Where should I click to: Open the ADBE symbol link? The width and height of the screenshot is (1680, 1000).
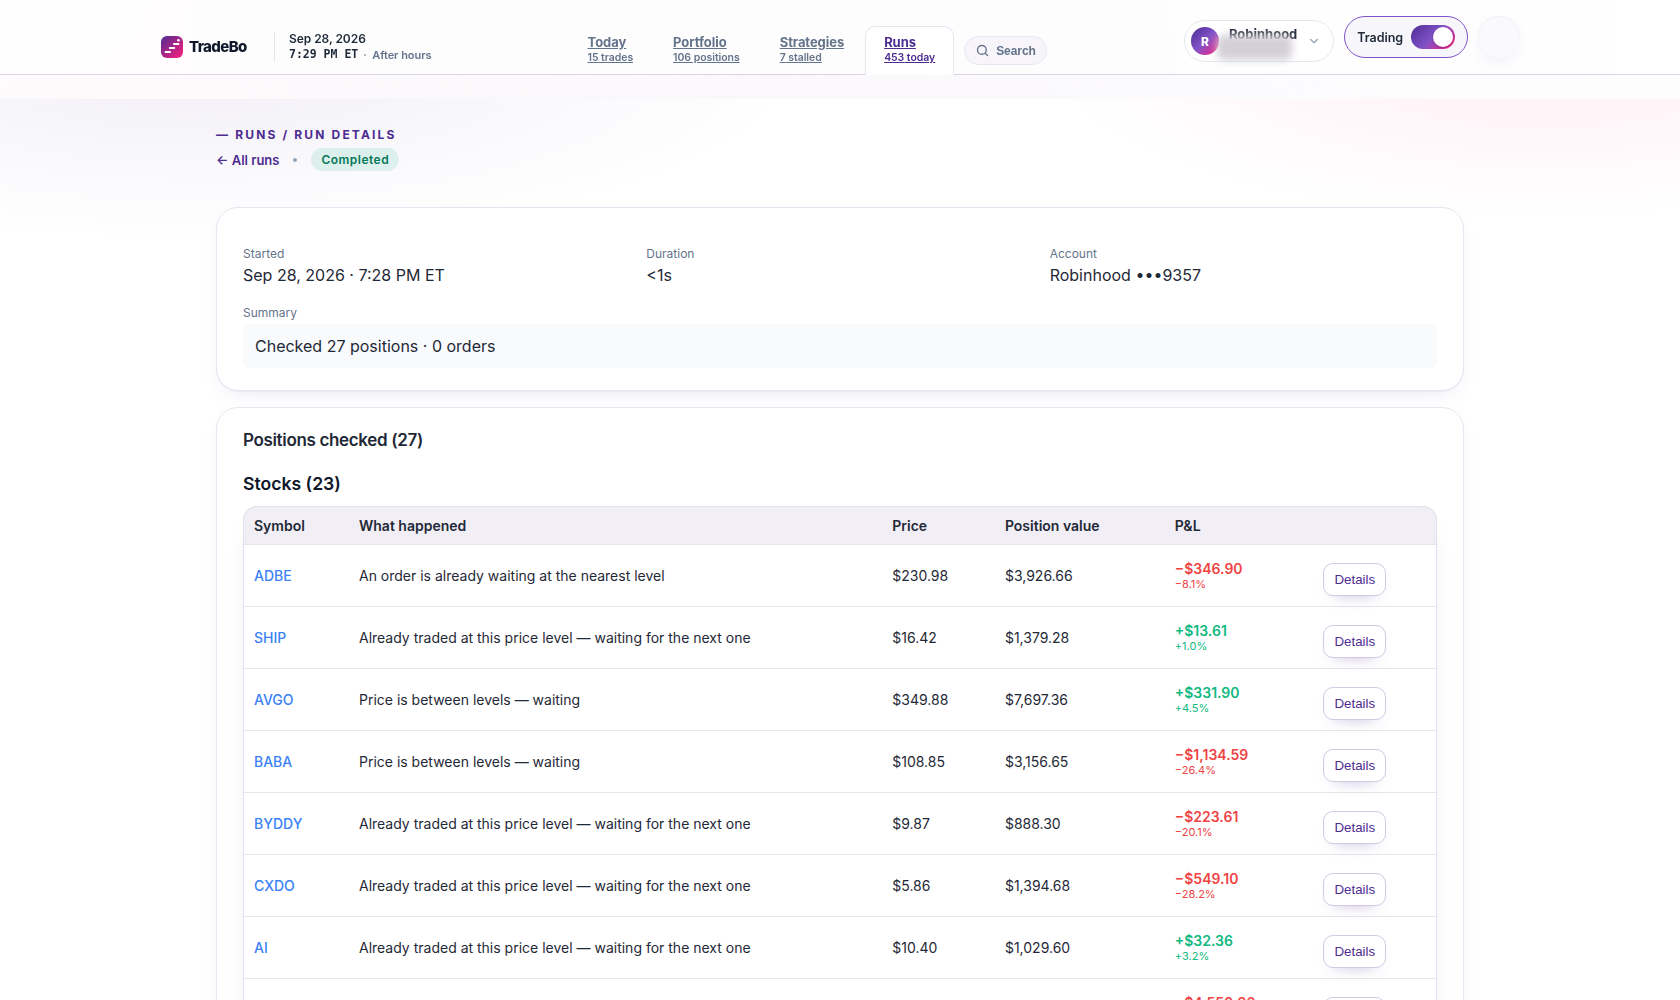[x=273, y=576]
